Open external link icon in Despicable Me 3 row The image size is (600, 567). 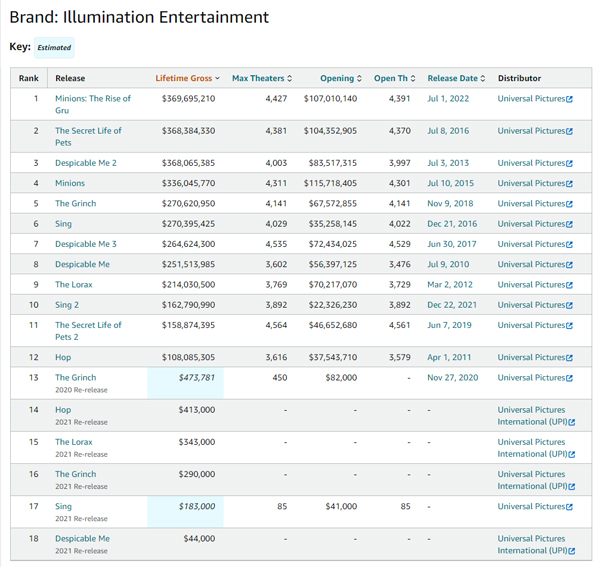coord(569,244)
